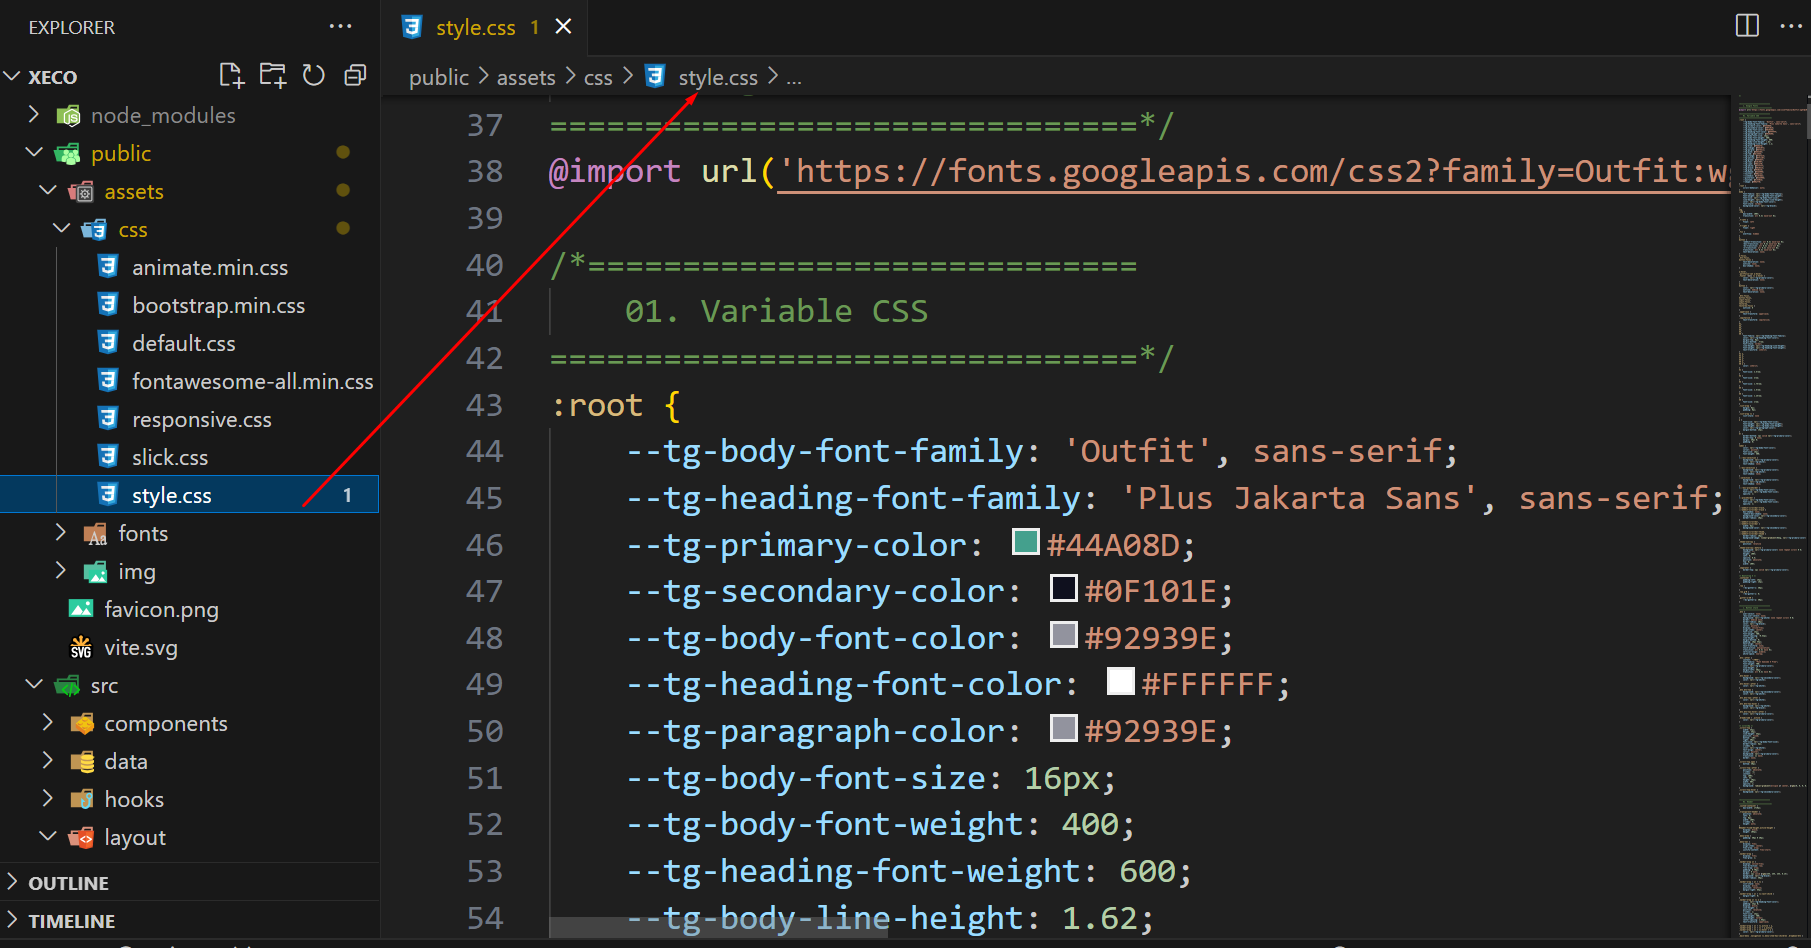The image size is (1811, 948).
Task: Expand the img folder chevron
Action: (61, 570)
